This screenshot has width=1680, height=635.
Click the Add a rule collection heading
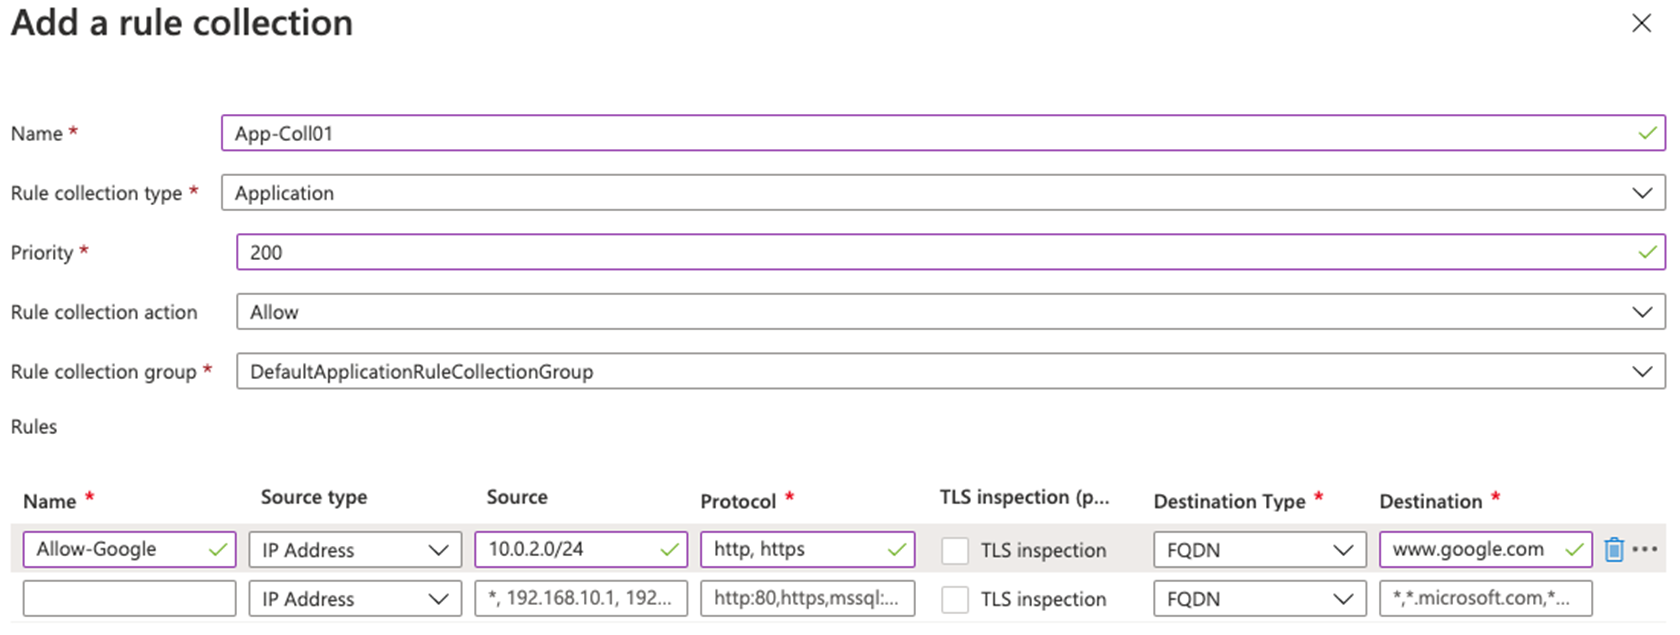click(x=182, y=23)
